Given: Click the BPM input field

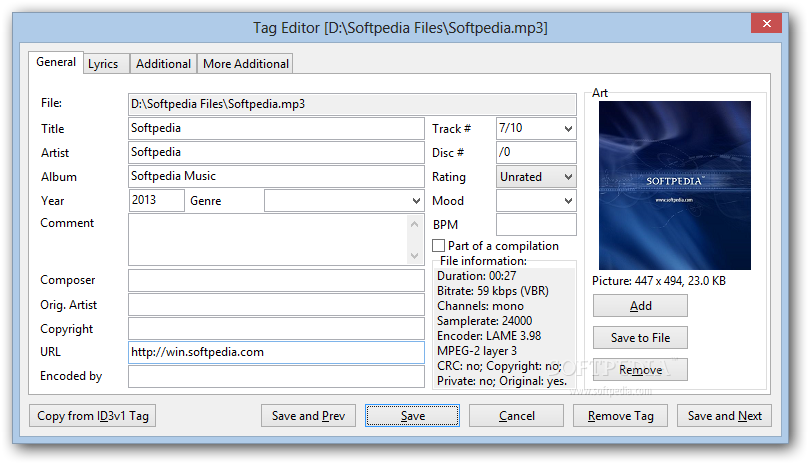Looking at the screenshot, I should [536, 225].
